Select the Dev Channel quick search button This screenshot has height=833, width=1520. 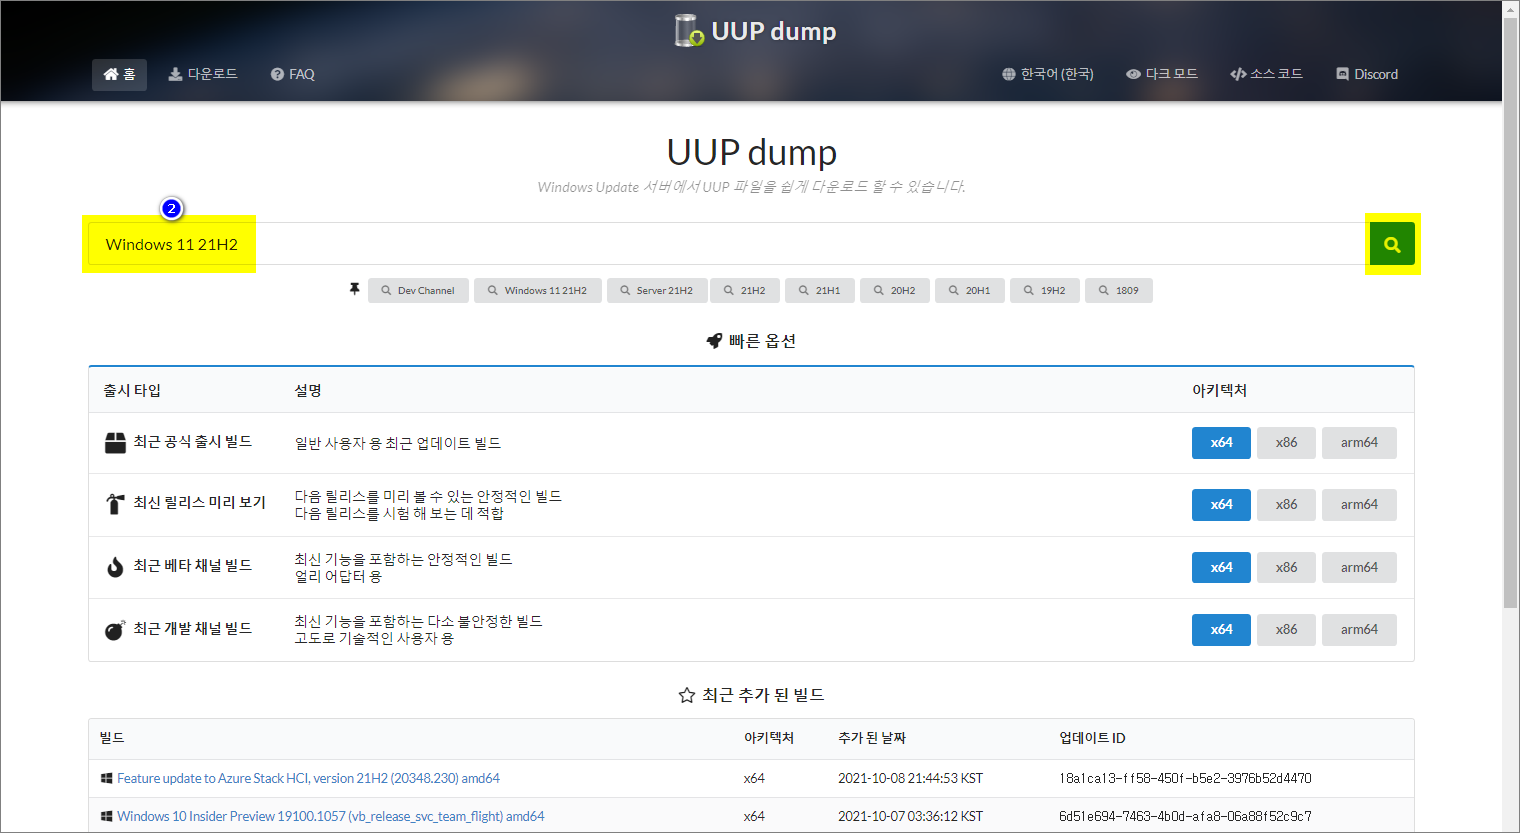[418, 291]
